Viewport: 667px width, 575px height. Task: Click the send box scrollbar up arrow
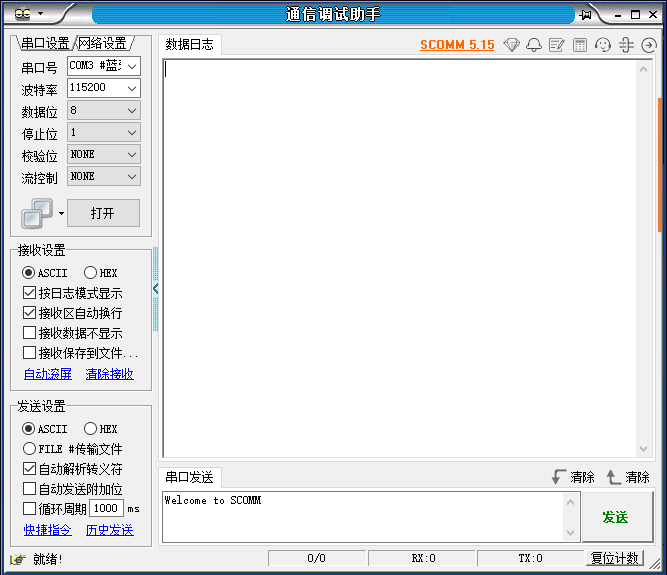571,502
